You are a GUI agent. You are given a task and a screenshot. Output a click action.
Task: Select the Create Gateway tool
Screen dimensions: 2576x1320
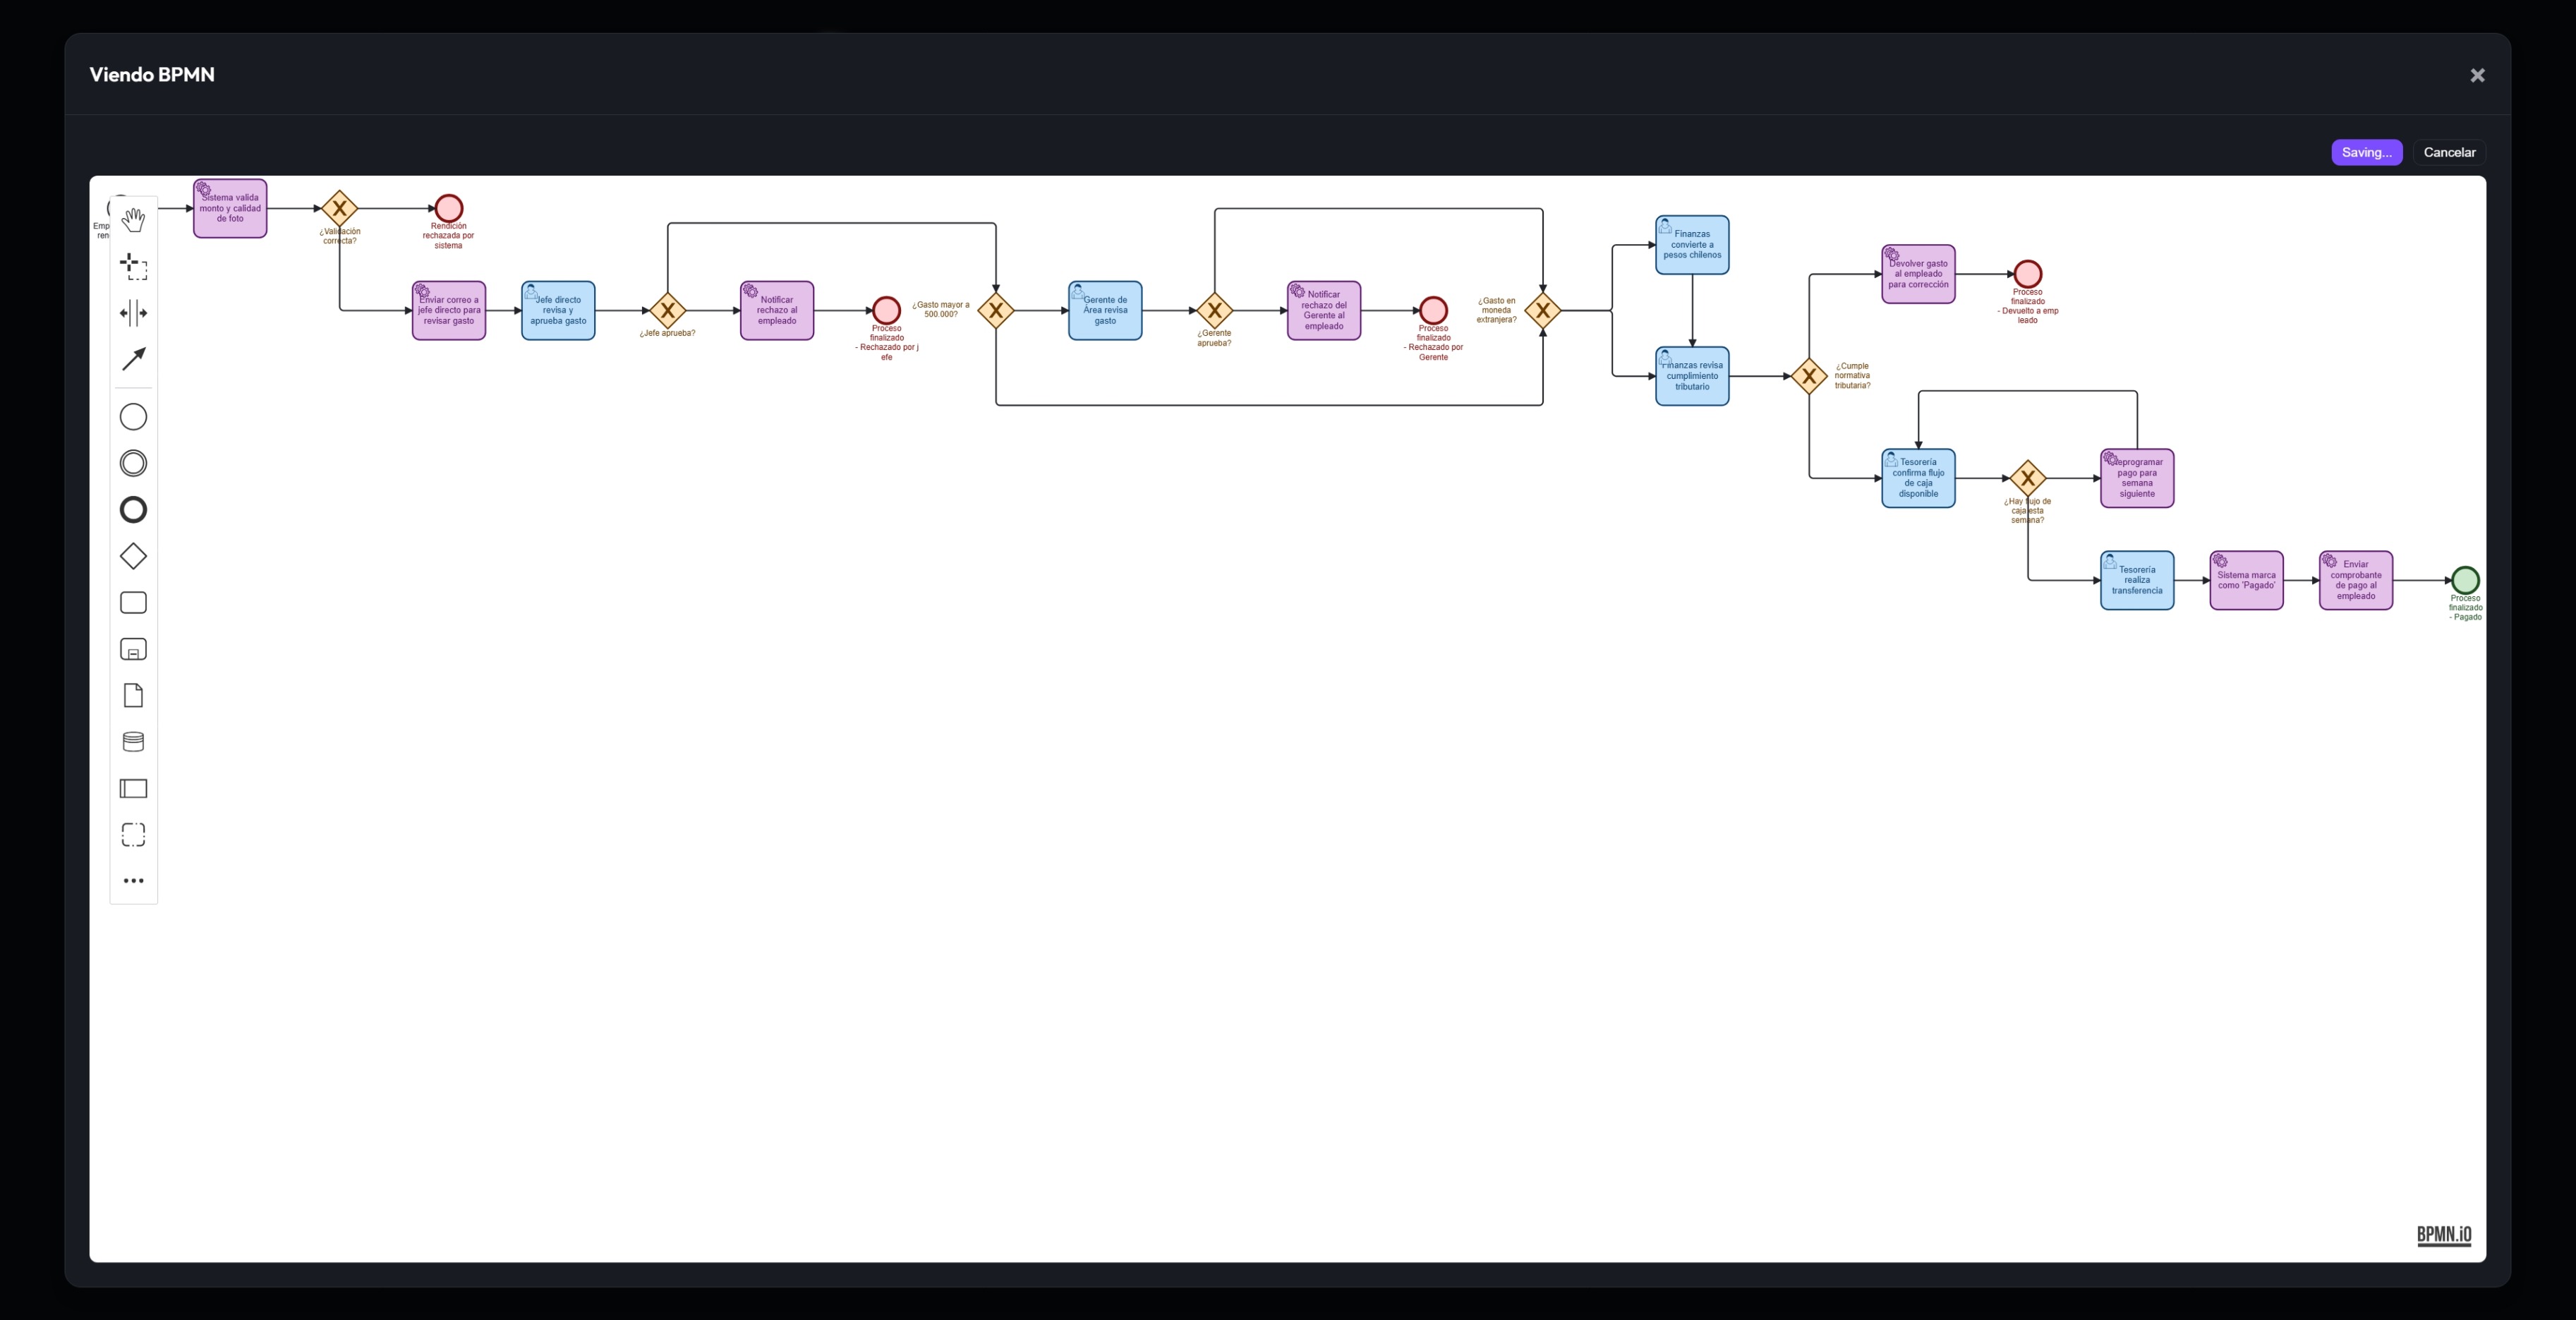click(x=133, y=556)
